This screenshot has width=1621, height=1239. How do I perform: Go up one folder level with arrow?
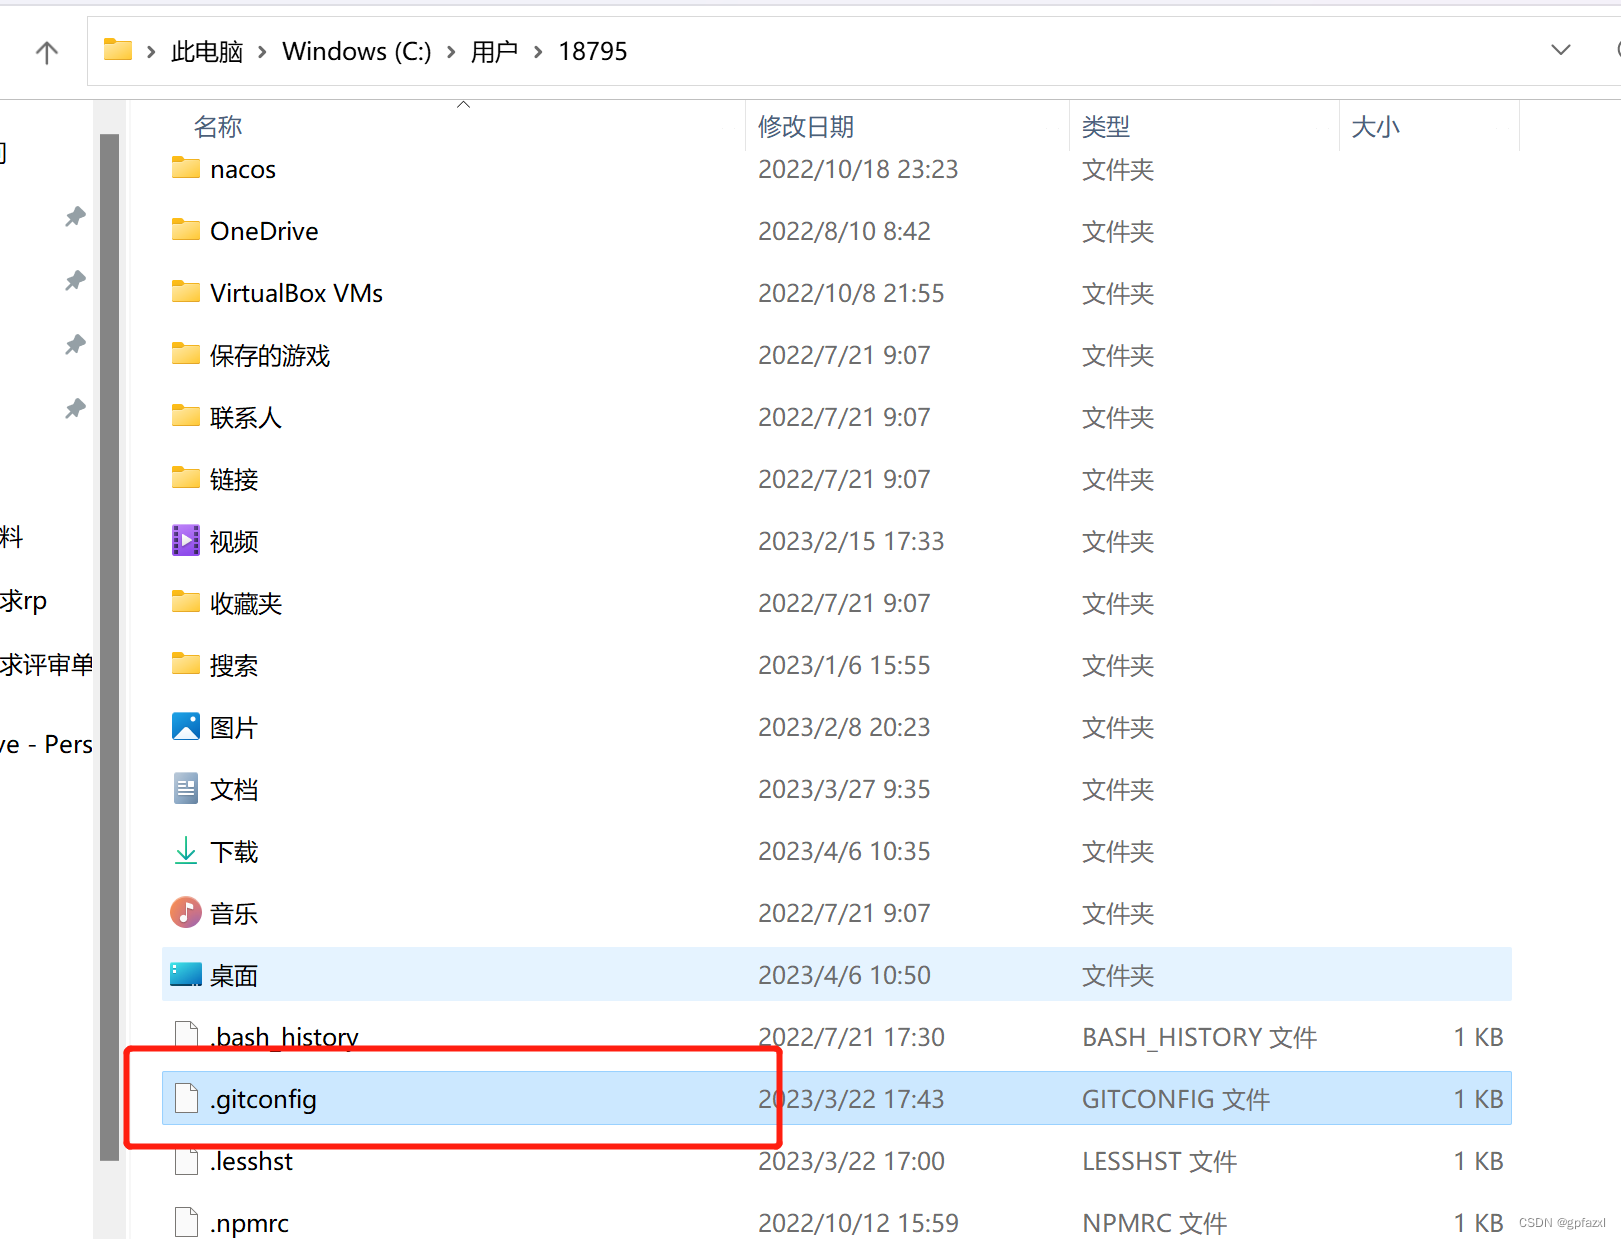(47, 52)
